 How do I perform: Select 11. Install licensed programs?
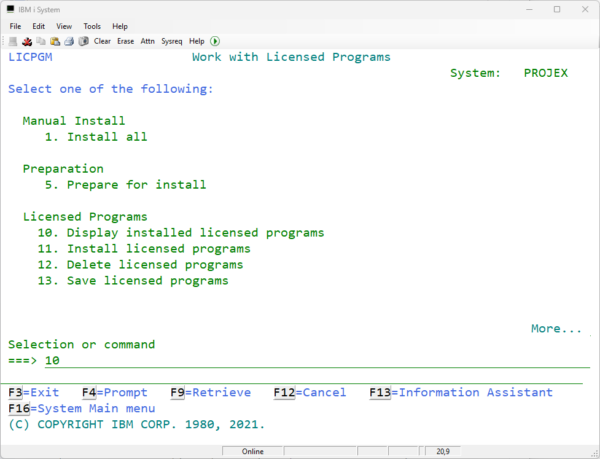(144, 249)
